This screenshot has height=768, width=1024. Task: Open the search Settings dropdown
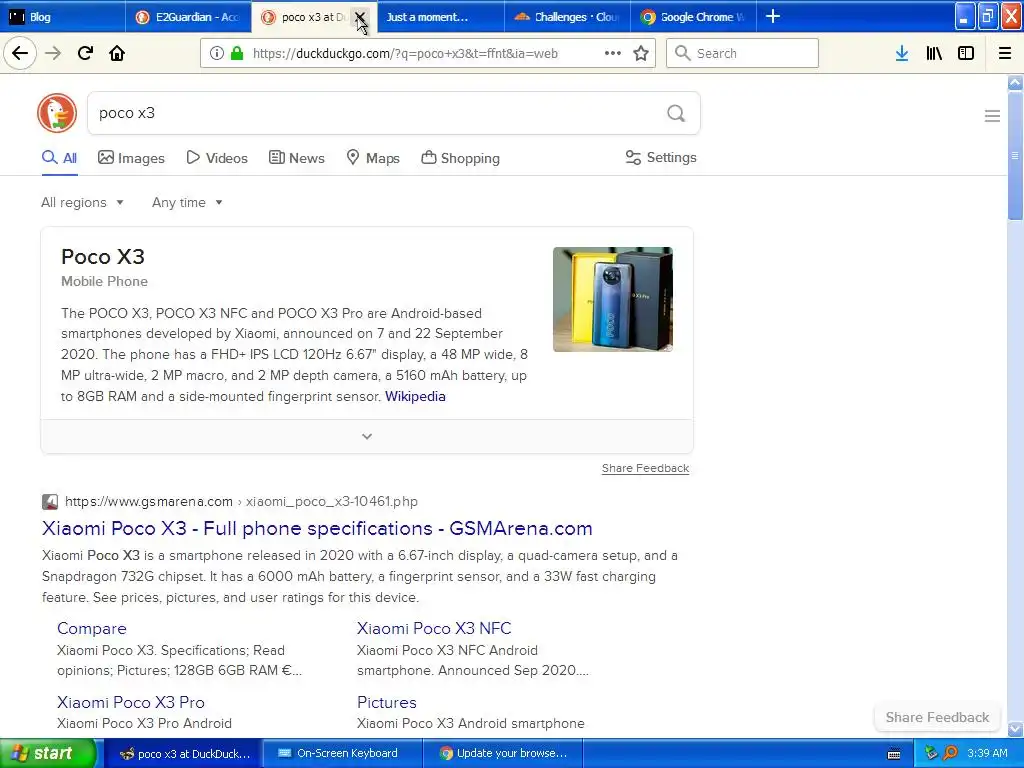coord(661,157)
